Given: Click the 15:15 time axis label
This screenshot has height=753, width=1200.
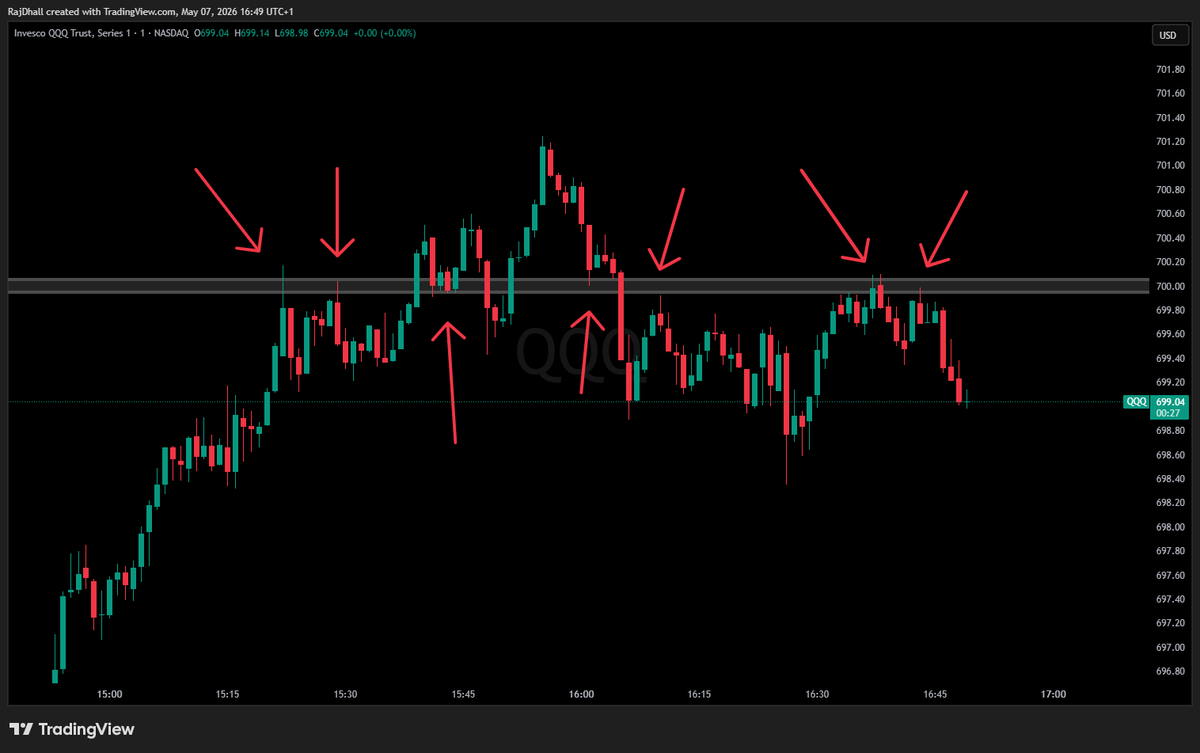Looking at the screenshot, I should tap(228, 694).
